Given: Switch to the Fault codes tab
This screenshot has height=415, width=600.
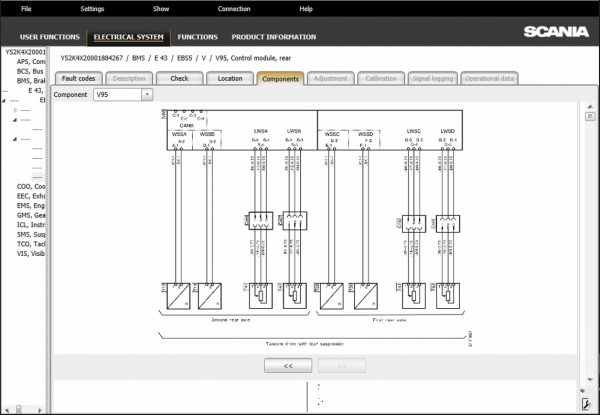Looking at the screenshot, I should click(x=78, y=78).
